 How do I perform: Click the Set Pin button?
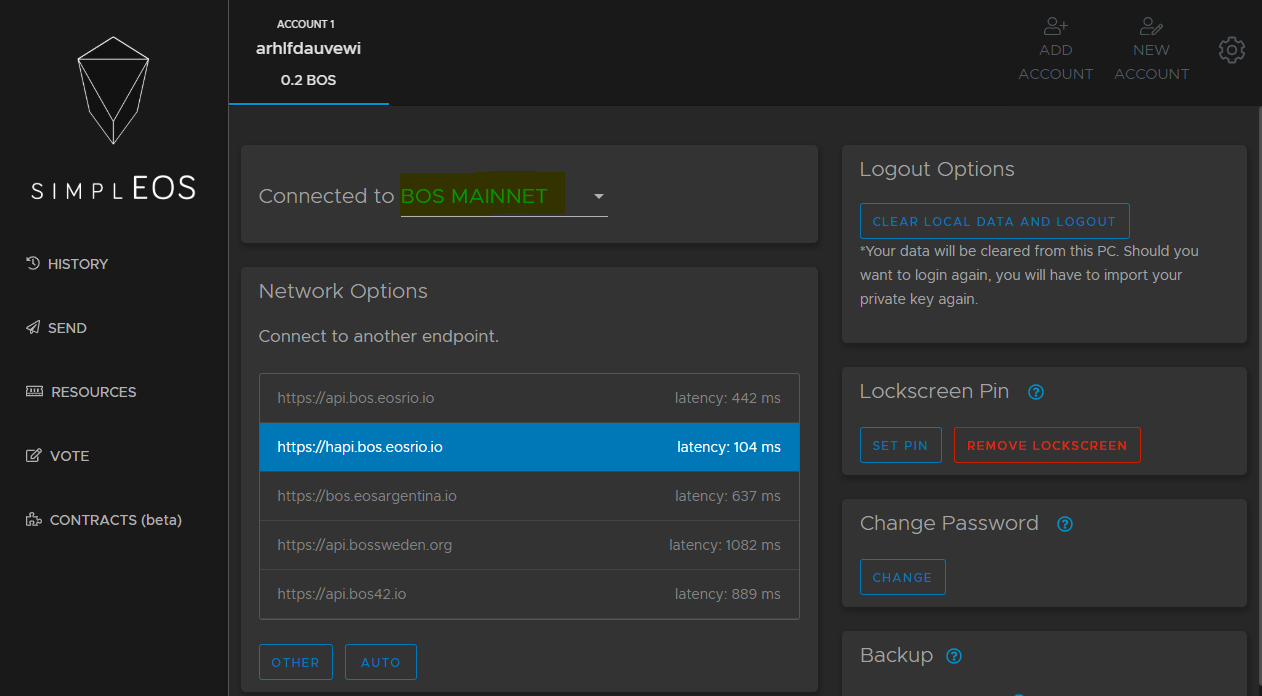900,445
